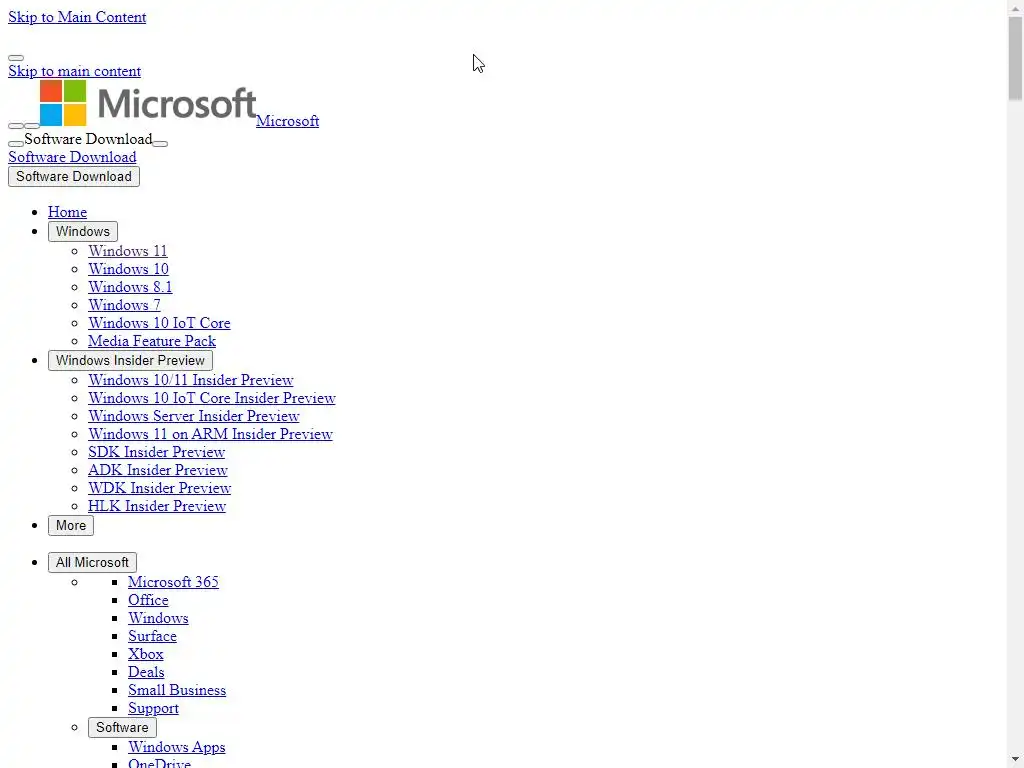Expand the Windows menu button
This screenshot has width=1024, height=768.
click(83, 231)
